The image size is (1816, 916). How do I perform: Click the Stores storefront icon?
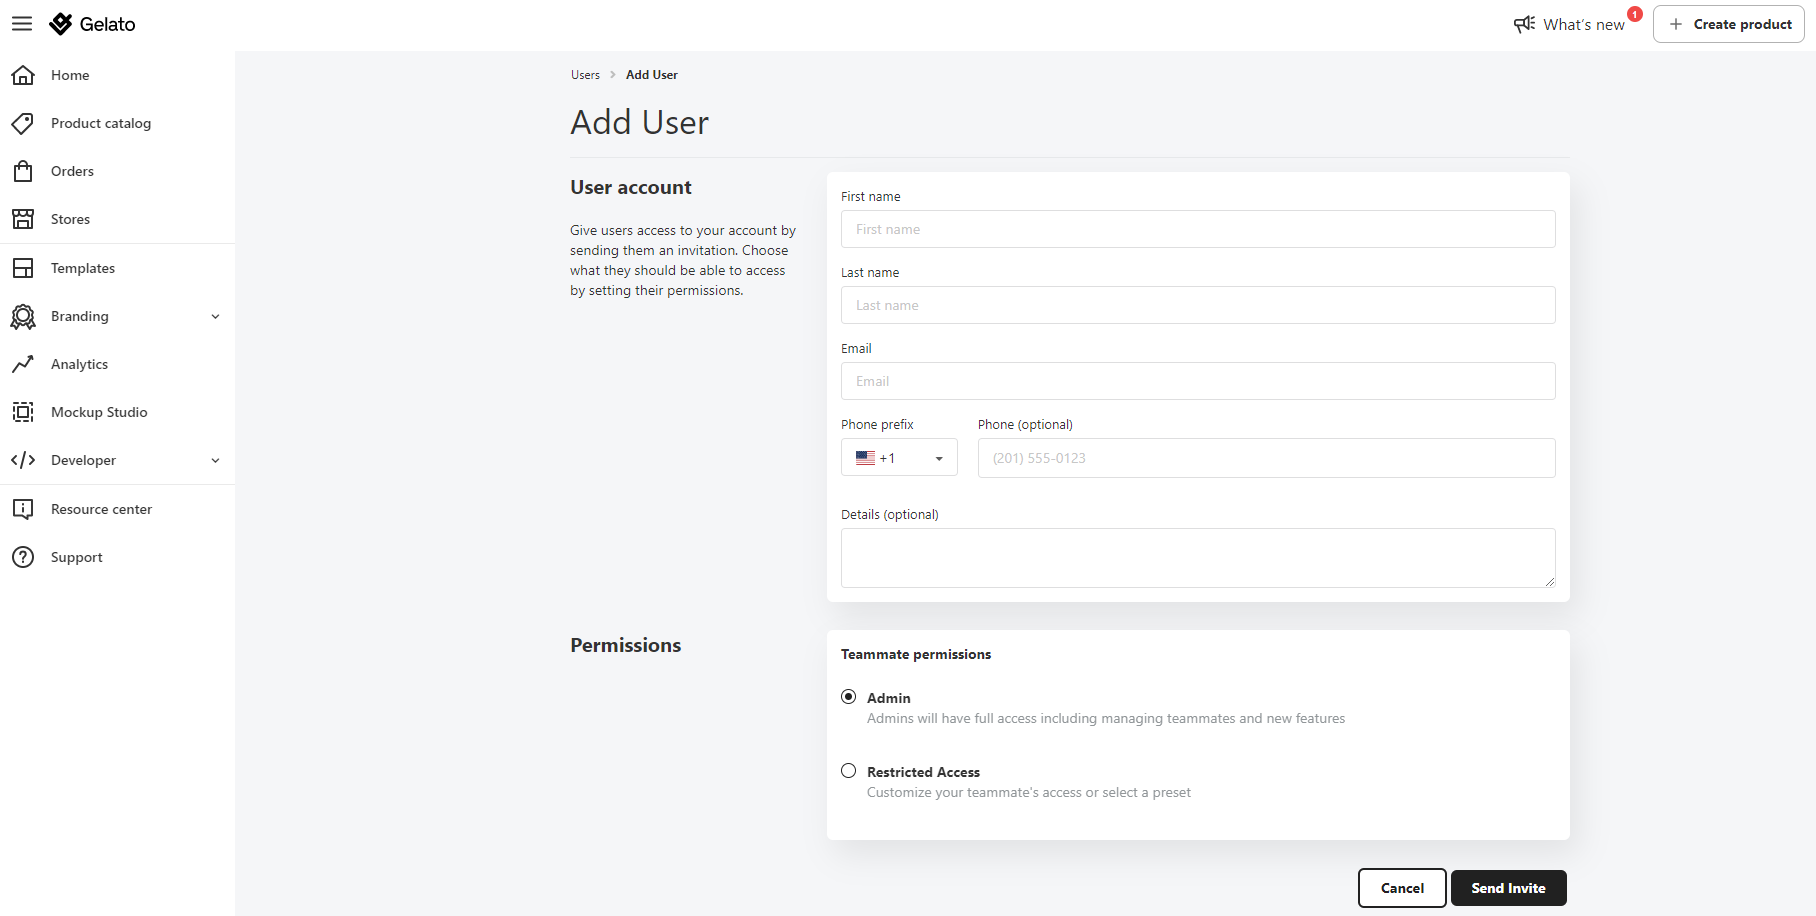(x=23, y=219)
